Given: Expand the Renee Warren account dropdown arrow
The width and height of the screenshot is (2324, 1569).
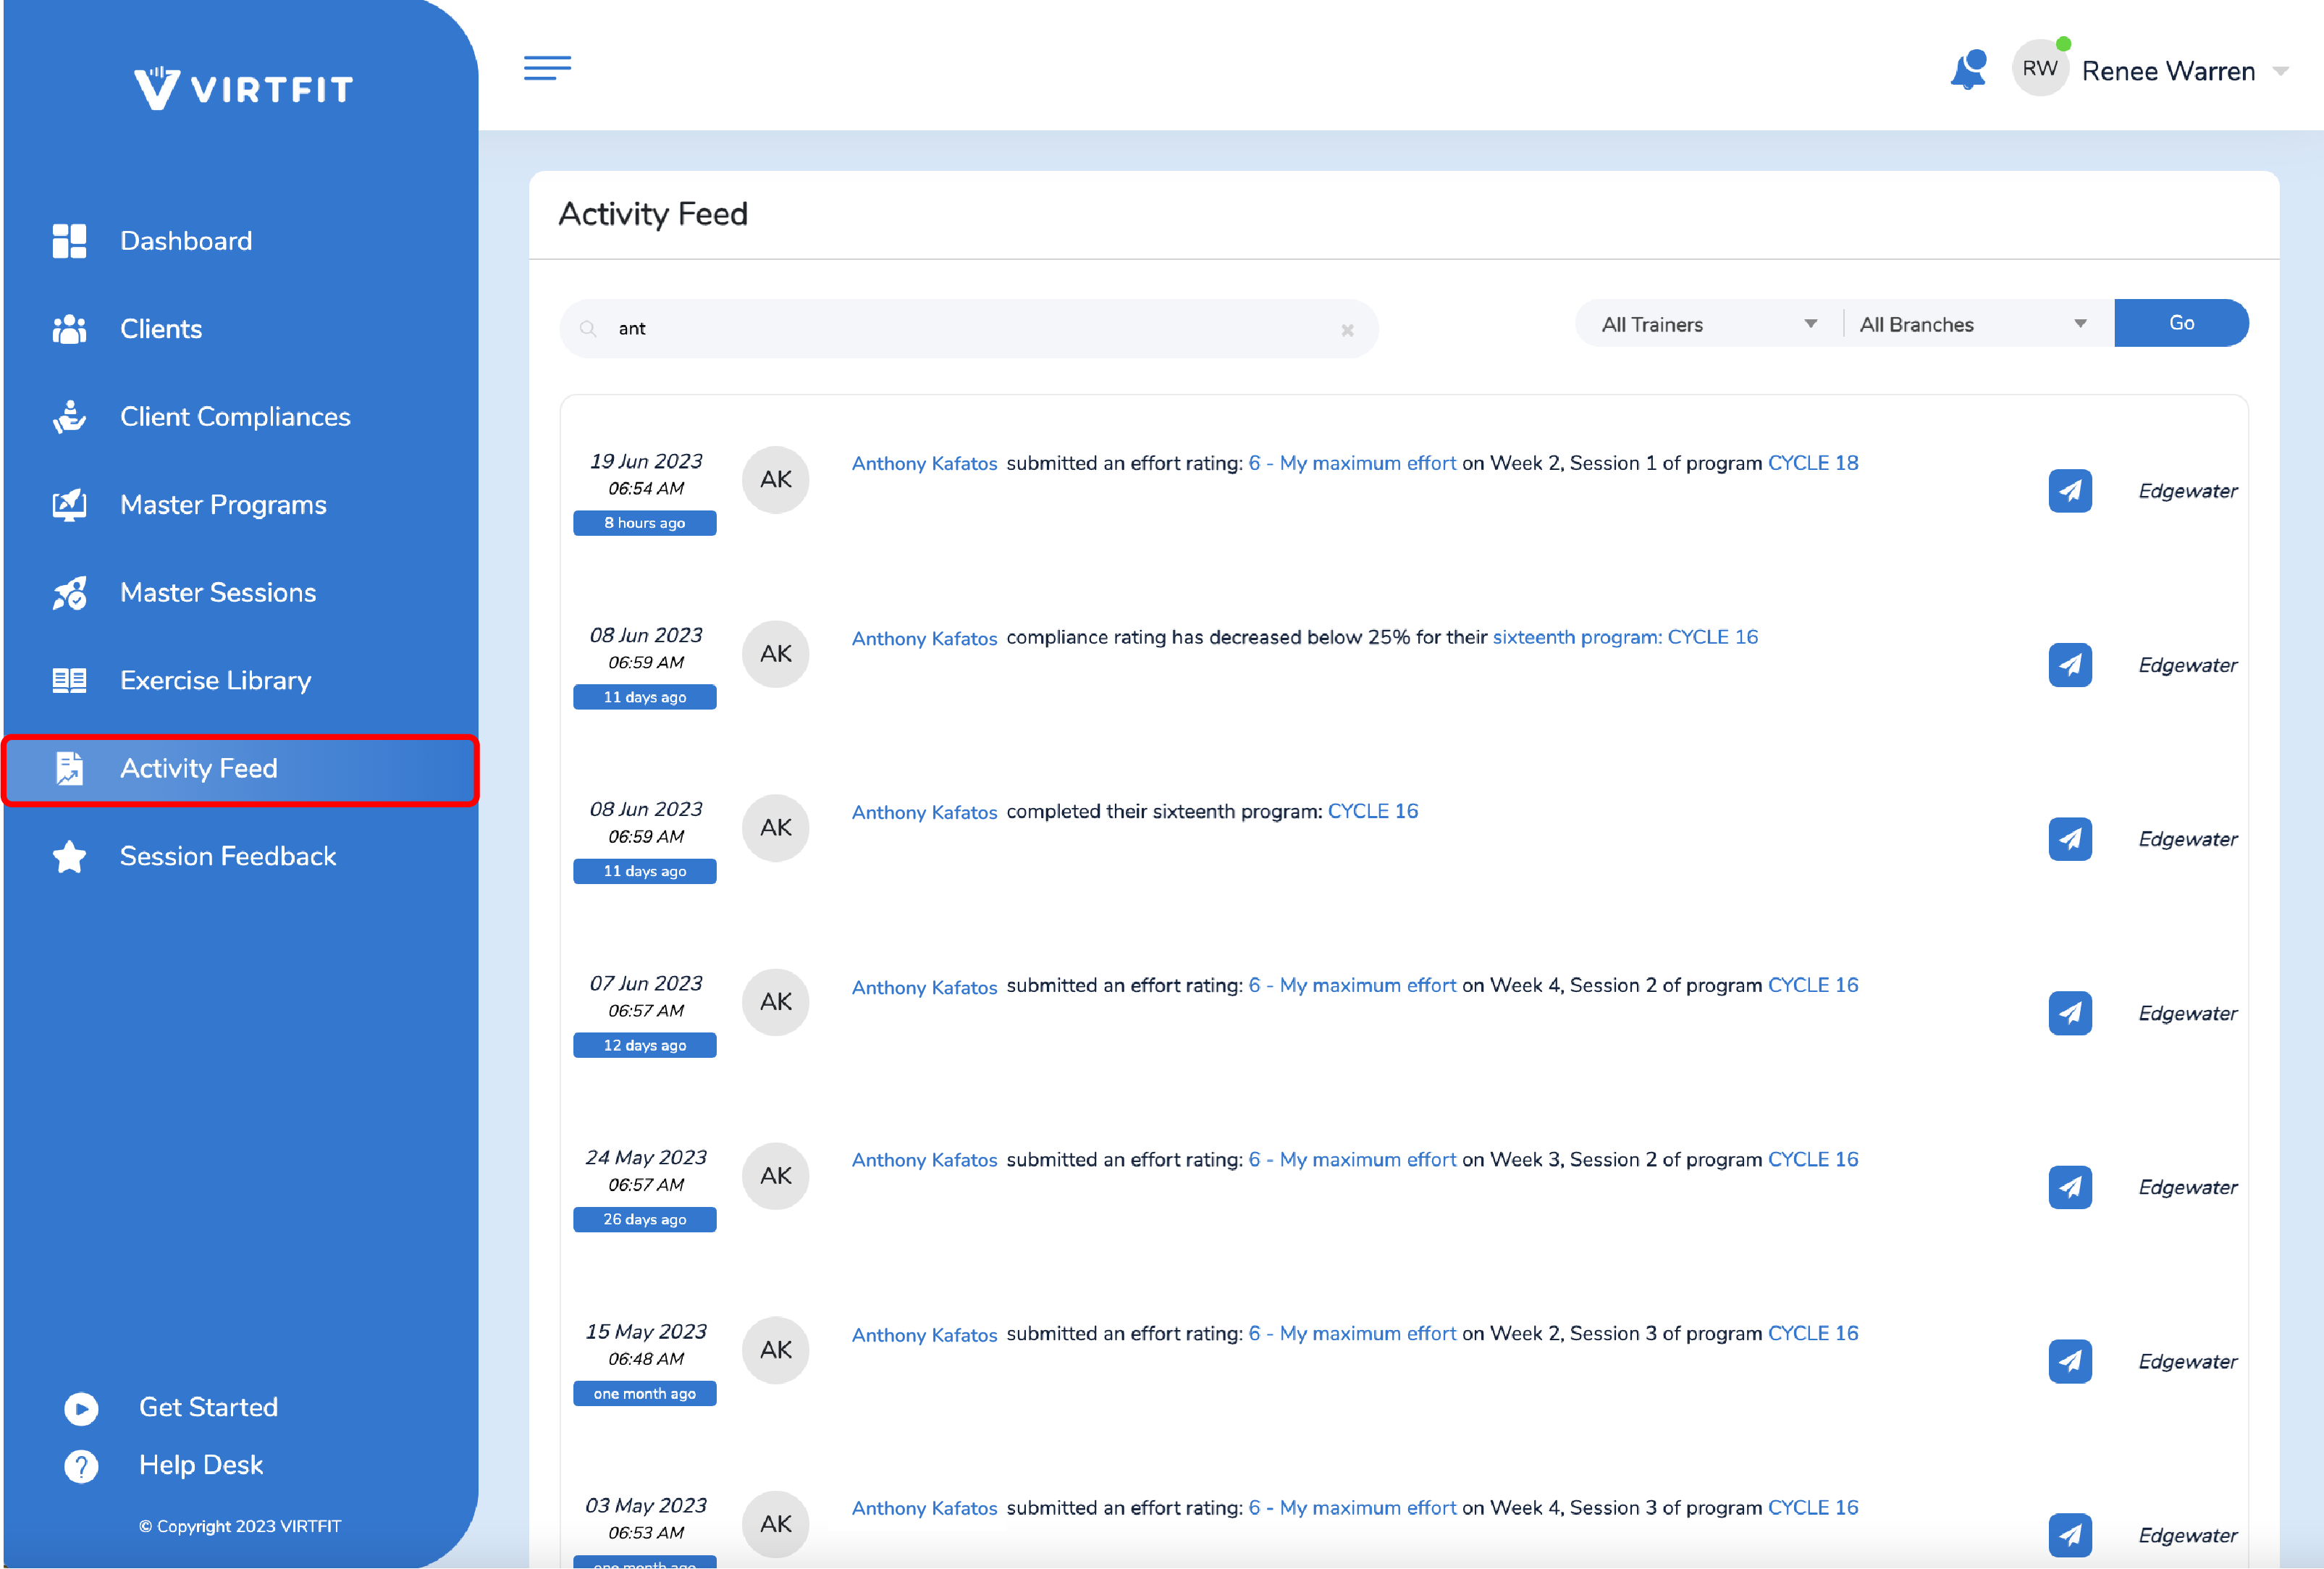Looking at the screenshot, I should click(2280, 71).
